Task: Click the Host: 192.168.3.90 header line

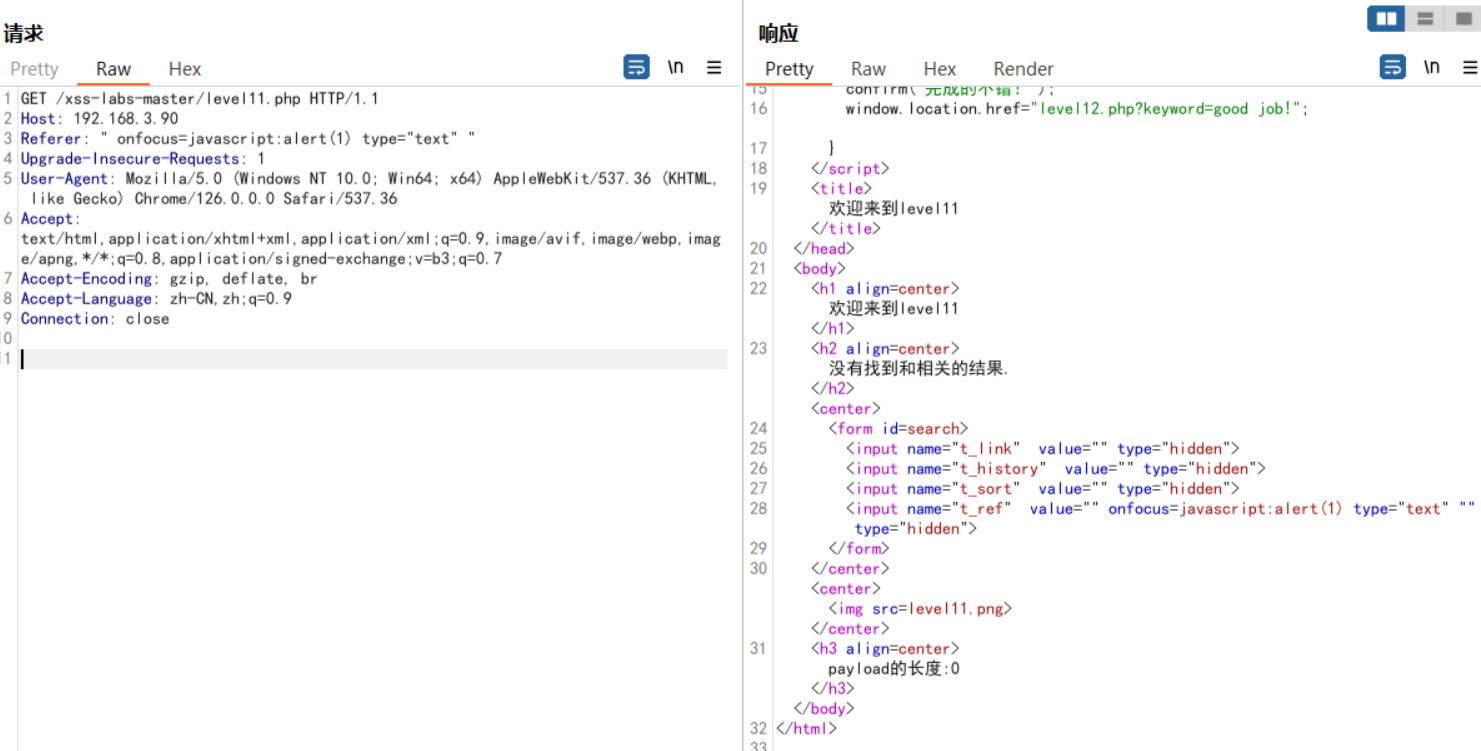Action: coord(100,119)
